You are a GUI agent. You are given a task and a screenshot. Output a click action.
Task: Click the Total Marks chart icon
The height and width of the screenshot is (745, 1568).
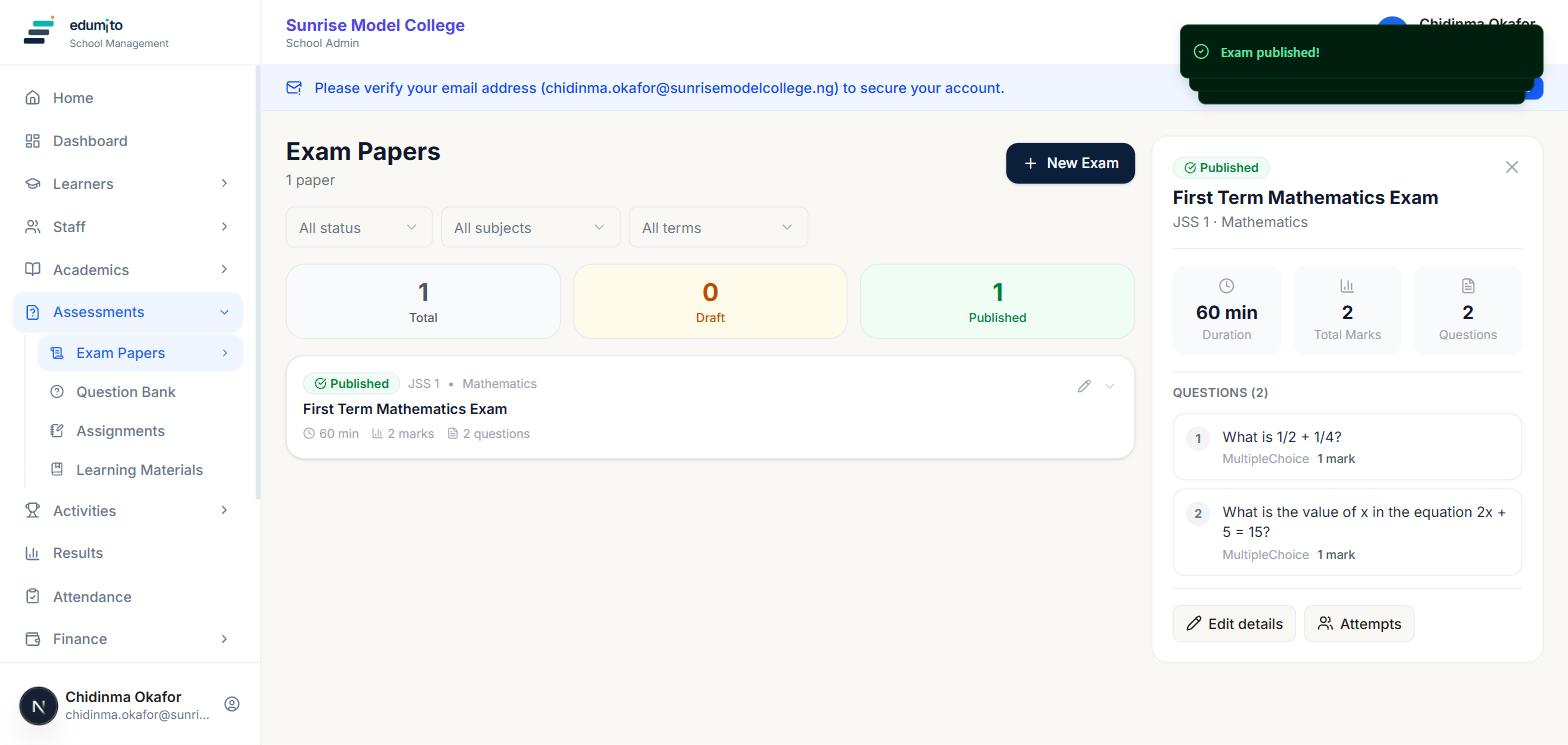[1347, 286]
